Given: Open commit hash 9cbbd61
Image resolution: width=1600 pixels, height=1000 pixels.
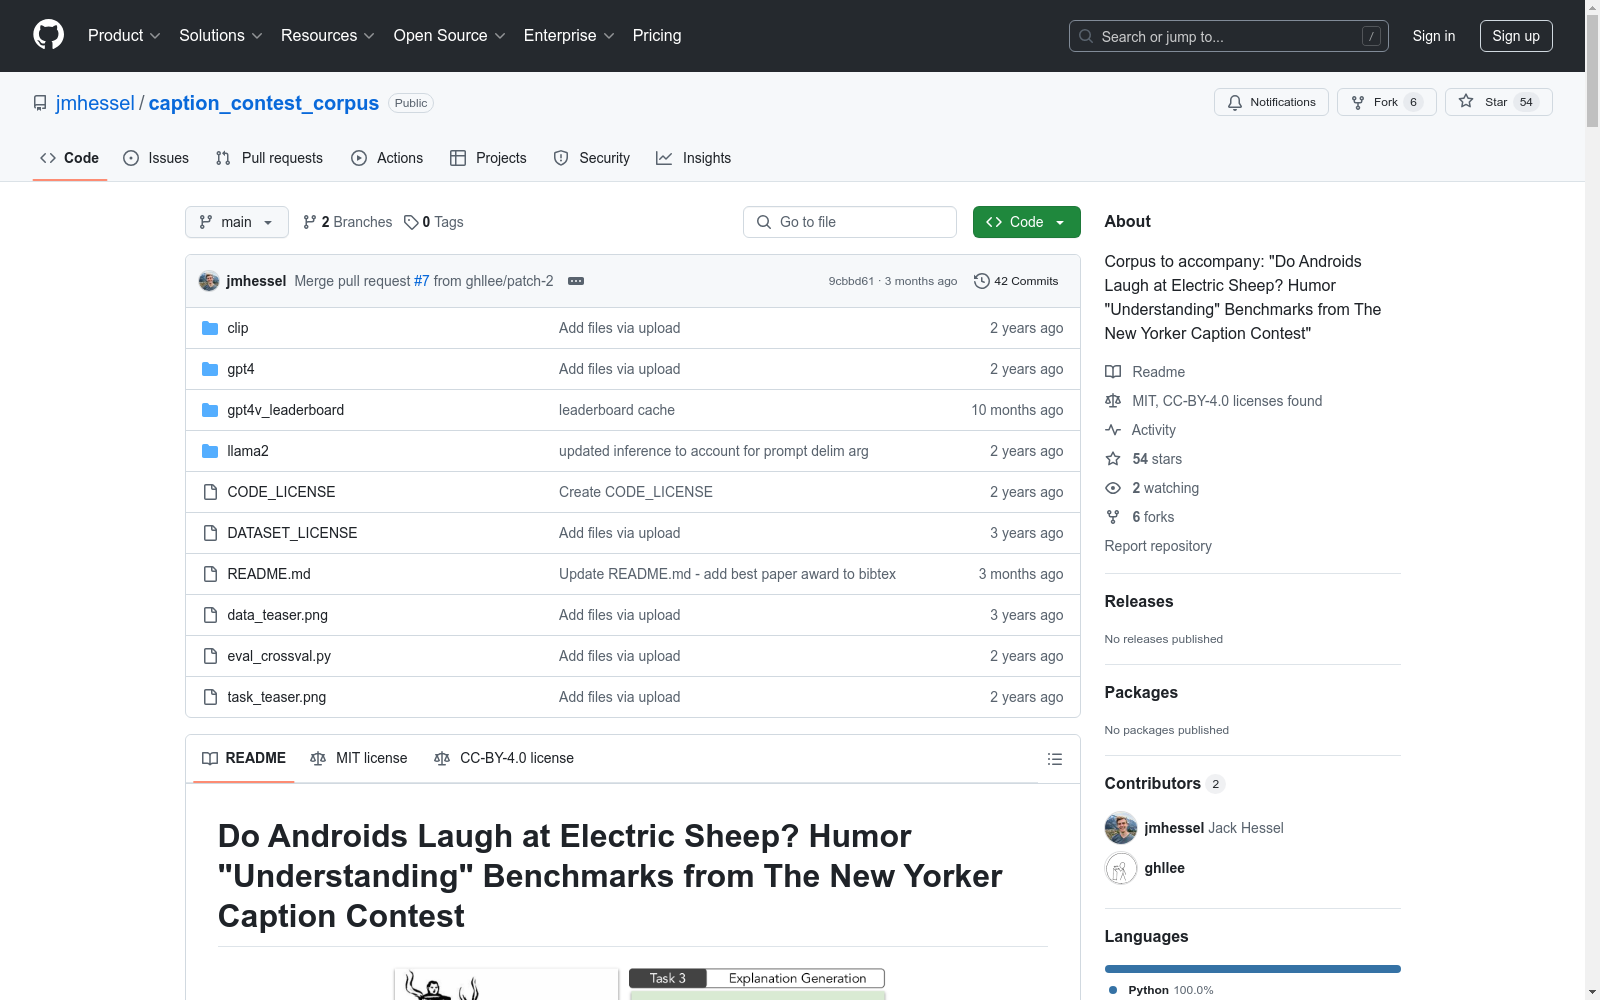Looking at the screenshot, I should (x=851, y=281).
